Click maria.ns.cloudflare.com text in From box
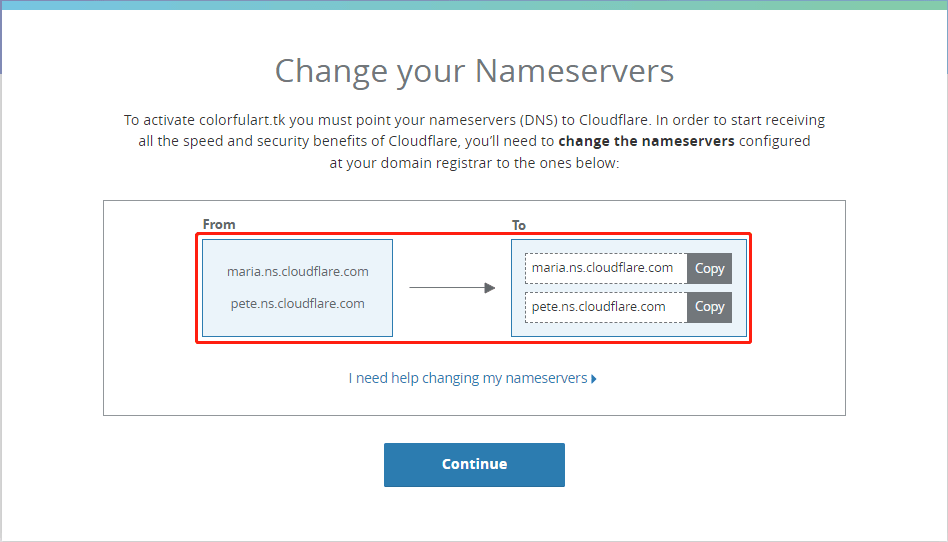 coord(297,272)
